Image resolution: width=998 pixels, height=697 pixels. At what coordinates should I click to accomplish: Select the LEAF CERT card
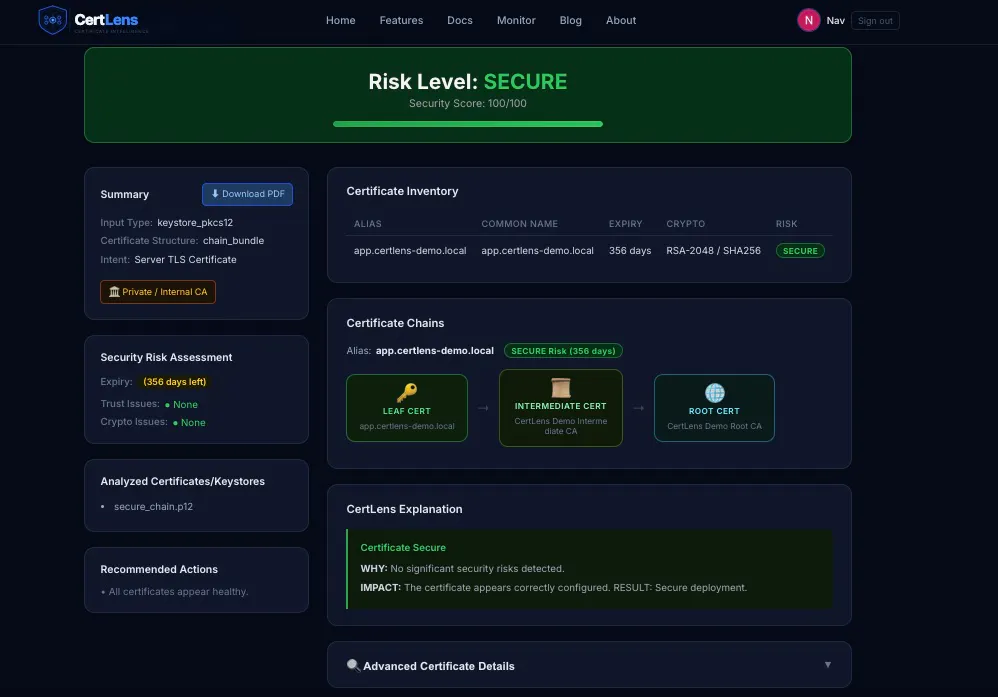tap(407, 408)
